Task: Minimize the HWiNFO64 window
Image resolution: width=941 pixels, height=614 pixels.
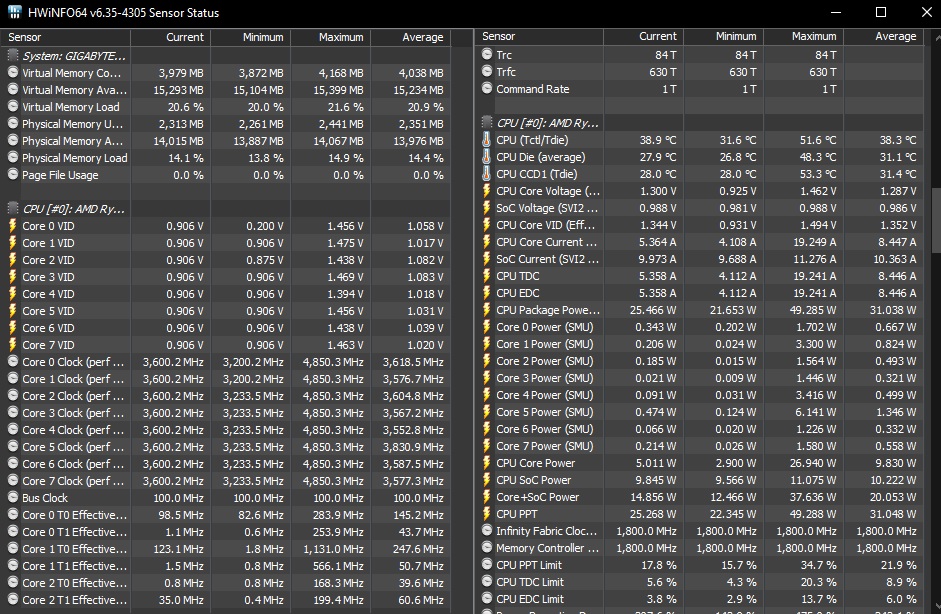Action: [x=835, y=12]
